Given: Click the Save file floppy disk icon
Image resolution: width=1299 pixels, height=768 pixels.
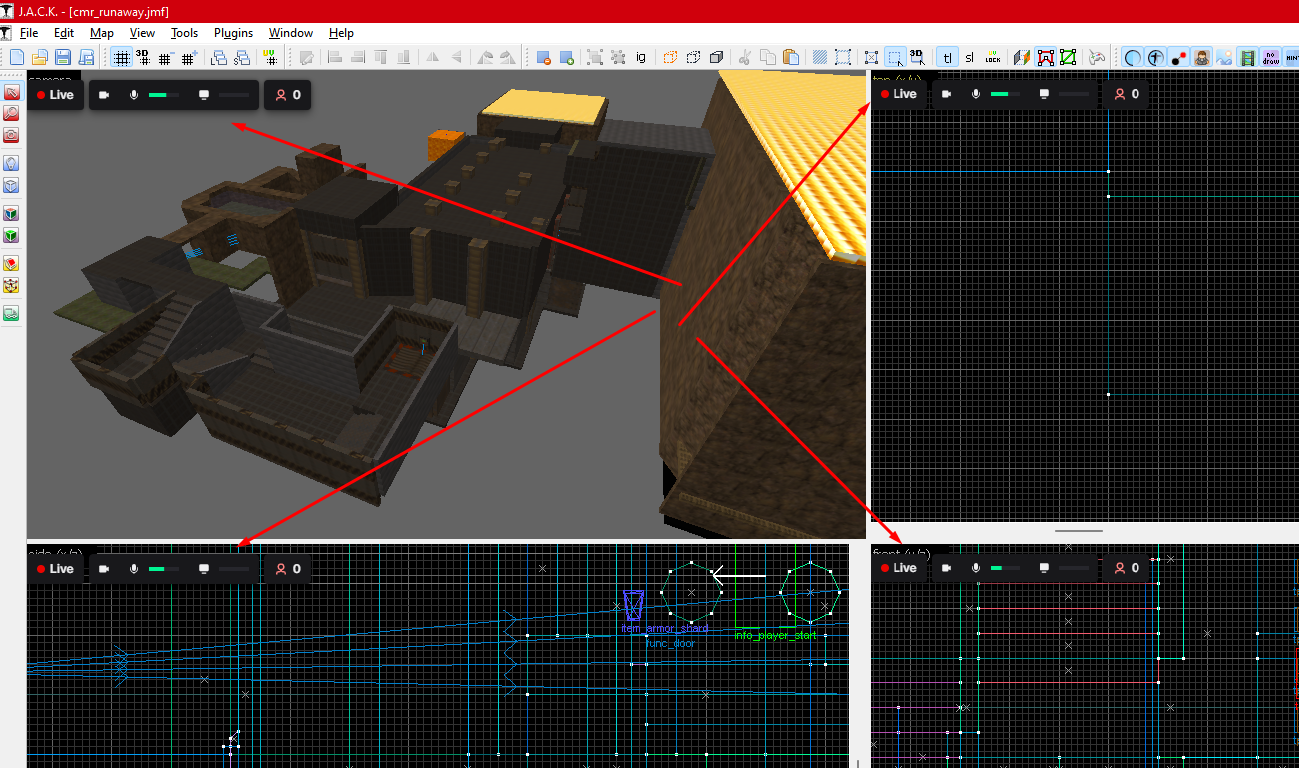Looking at the screenshot, I should tap(63, 57).
